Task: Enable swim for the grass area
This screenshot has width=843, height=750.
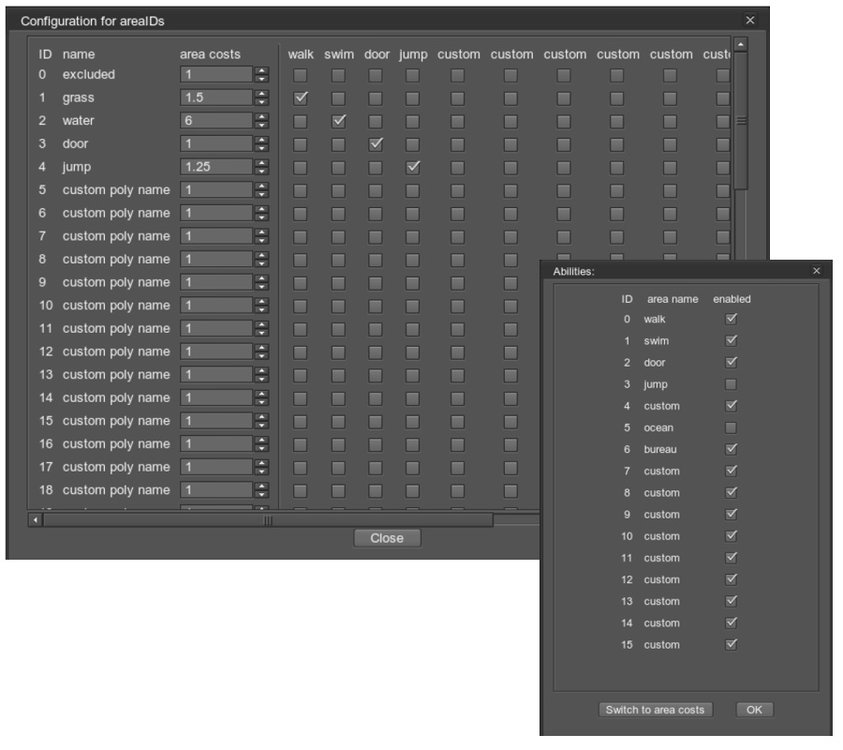Action: [x=339, y=97]
